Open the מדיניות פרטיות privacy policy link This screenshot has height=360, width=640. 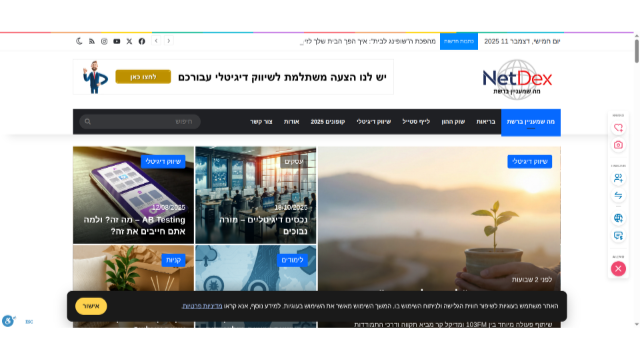[x=202, y=306]
